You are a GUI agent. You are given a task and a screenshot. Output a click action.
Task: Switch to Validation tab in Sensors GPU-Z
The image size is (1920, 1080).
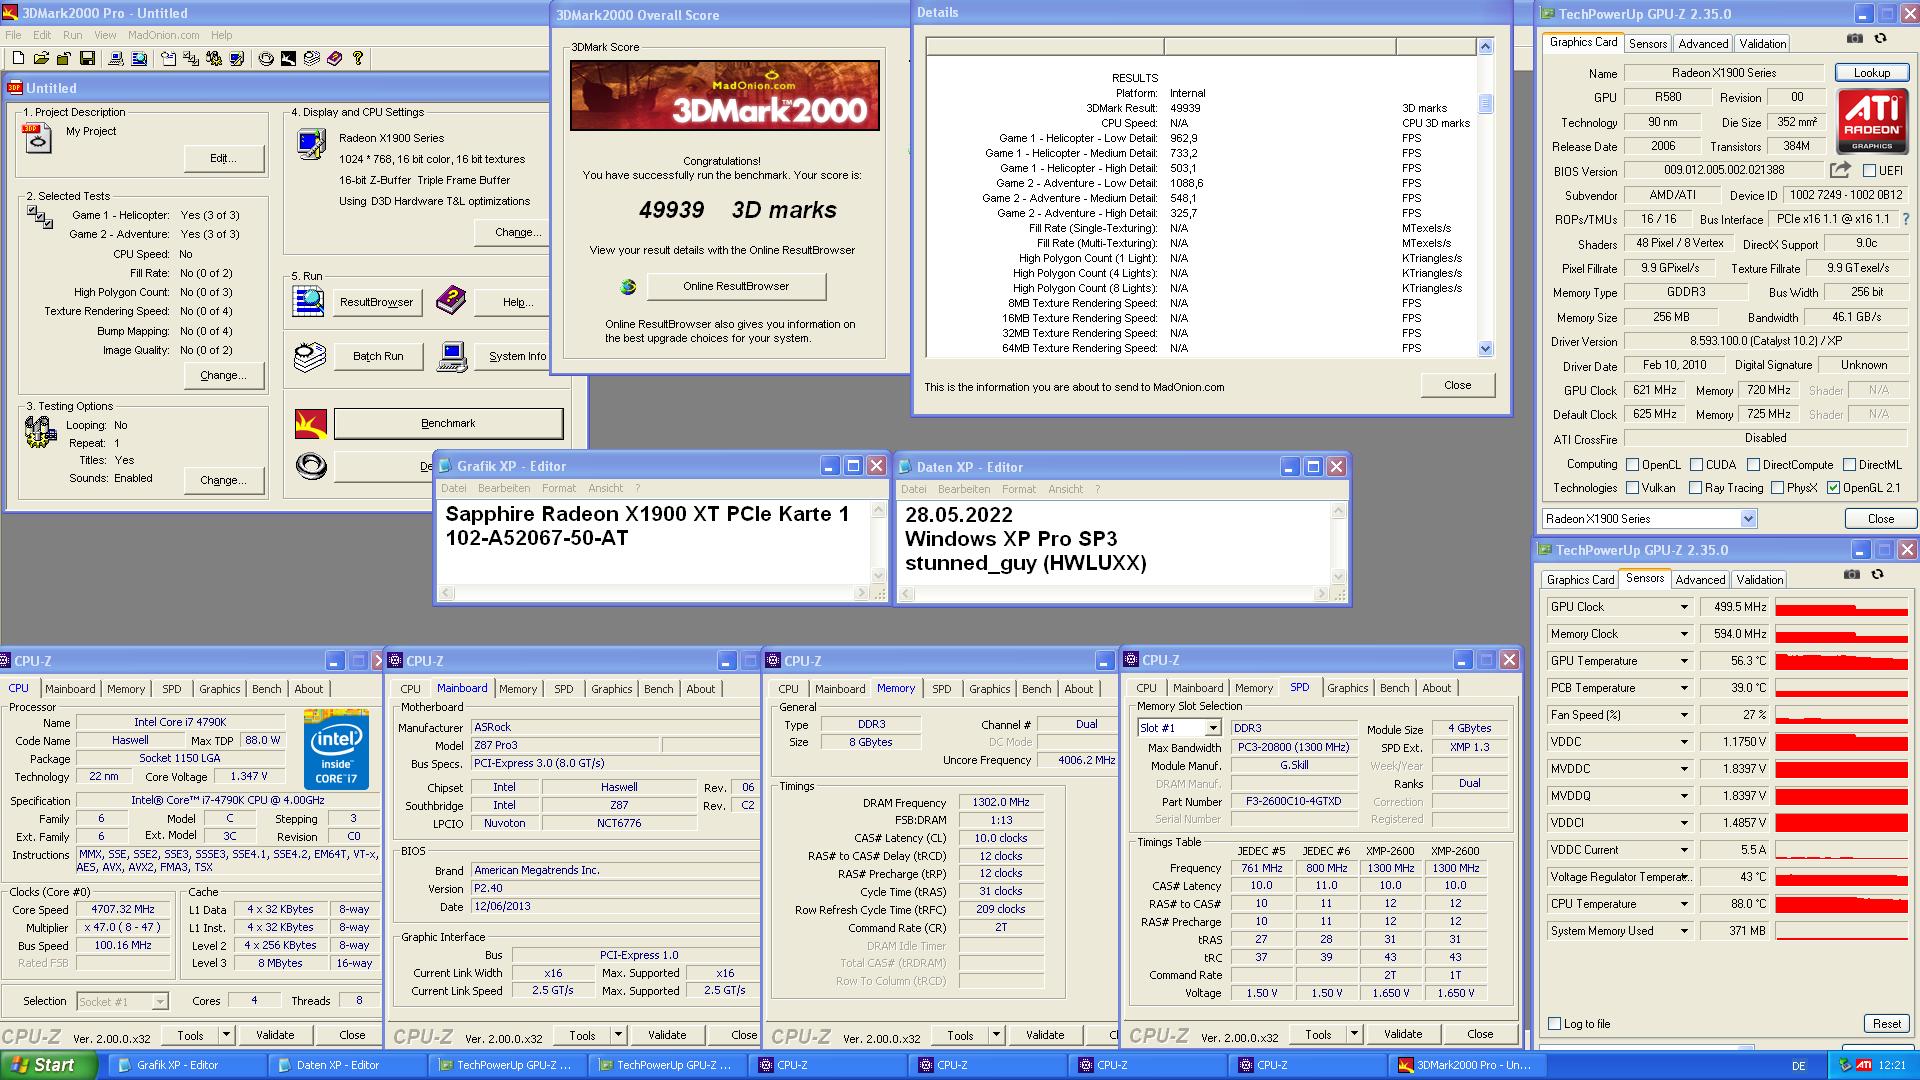point(1759,580)
